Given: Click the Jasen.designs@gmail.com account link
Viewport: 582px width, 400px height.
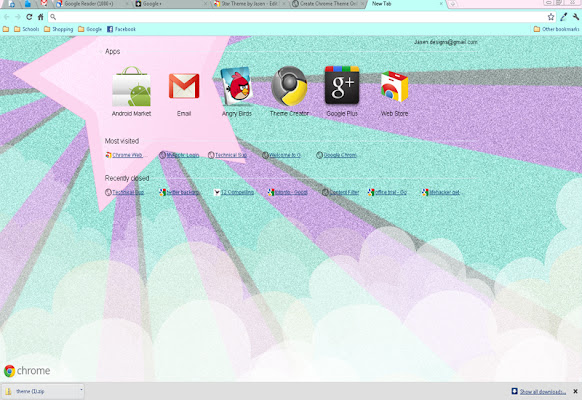Looking at the screenshot, I should coord(445,42).
